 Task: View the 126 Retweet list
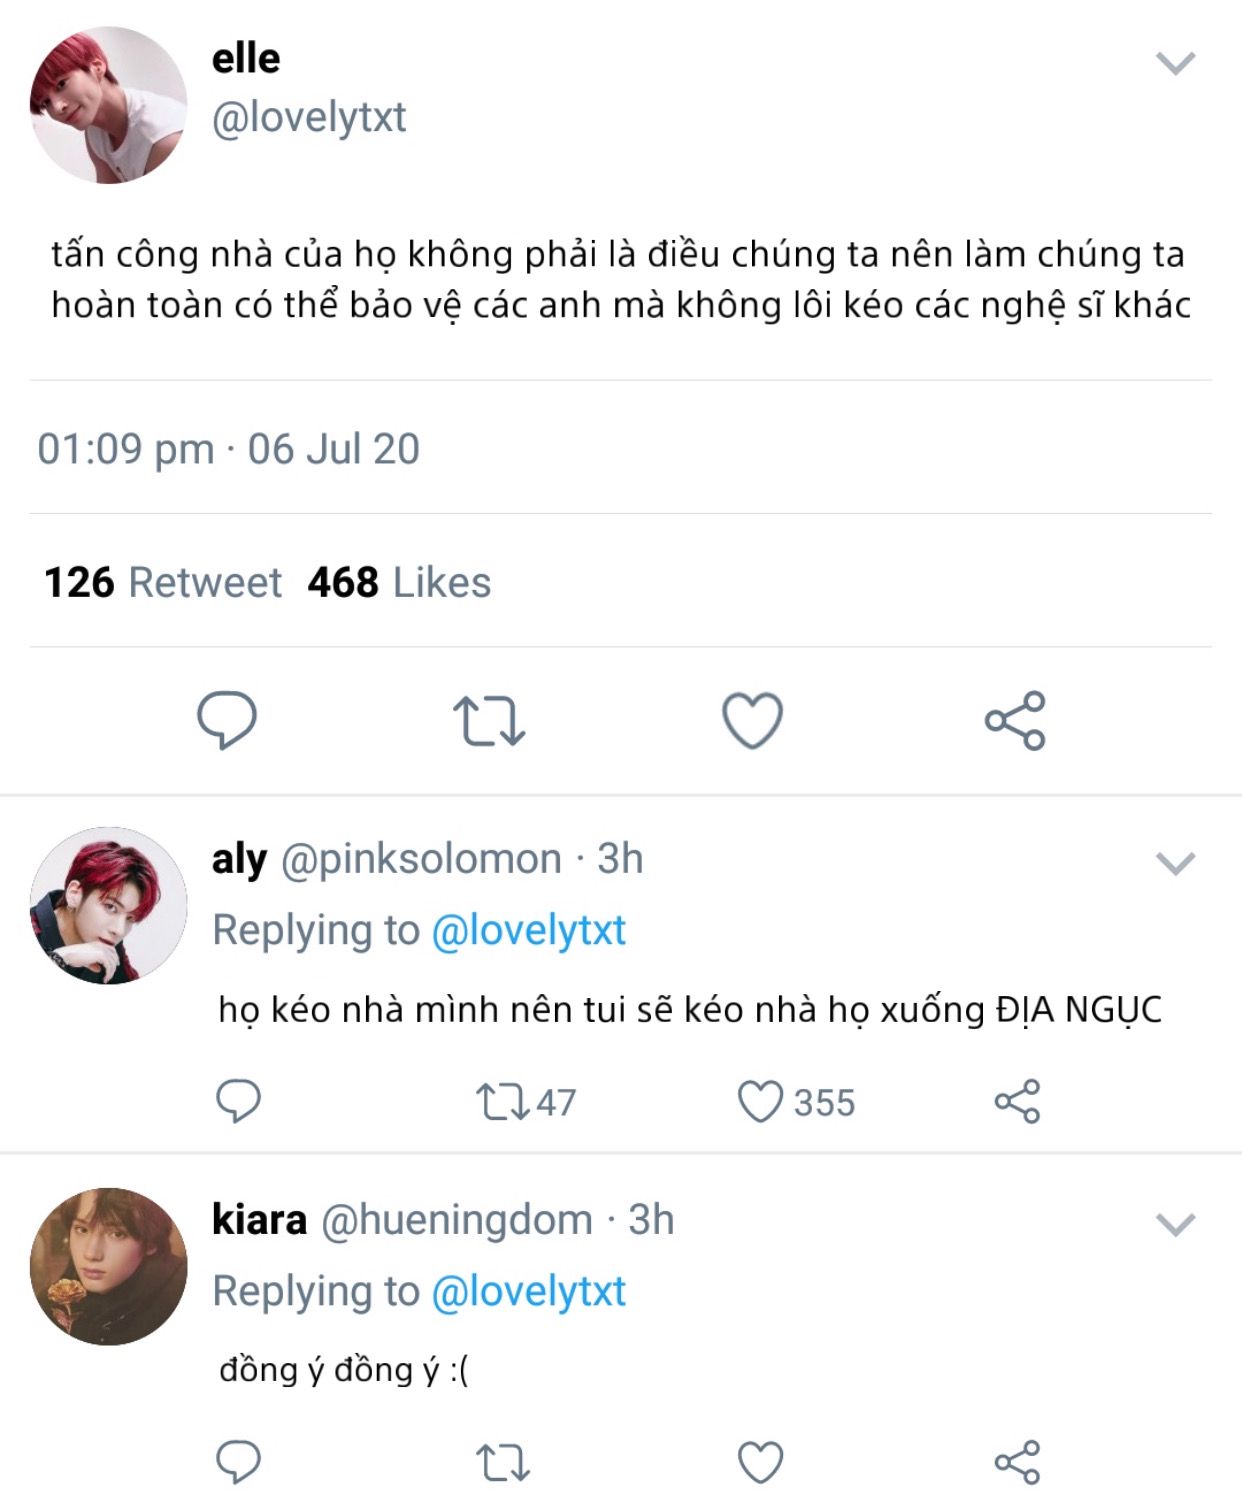tap(163, 582)
